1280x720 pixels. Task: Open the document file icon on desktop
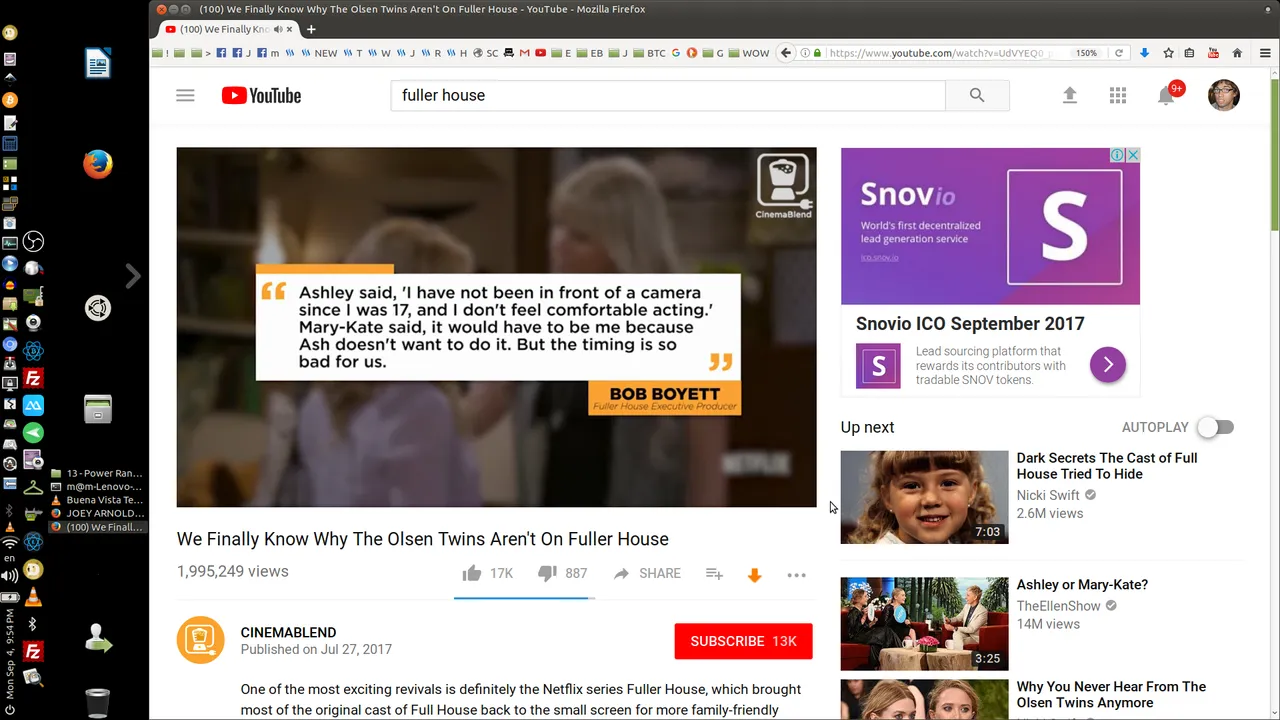point(97,64)
